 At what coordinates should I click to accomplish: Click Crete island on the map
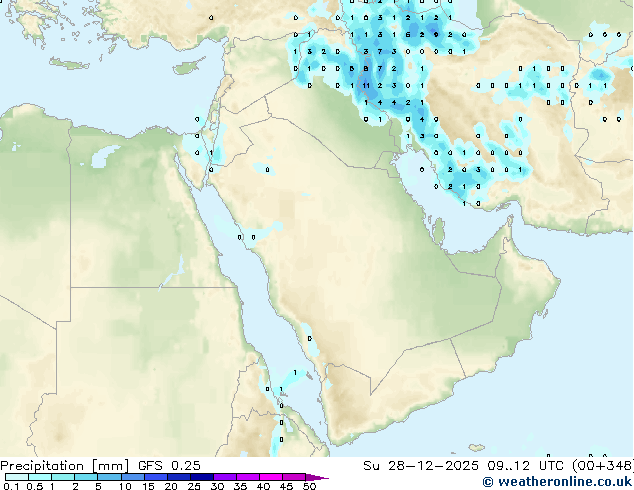(x=69, y=63)
